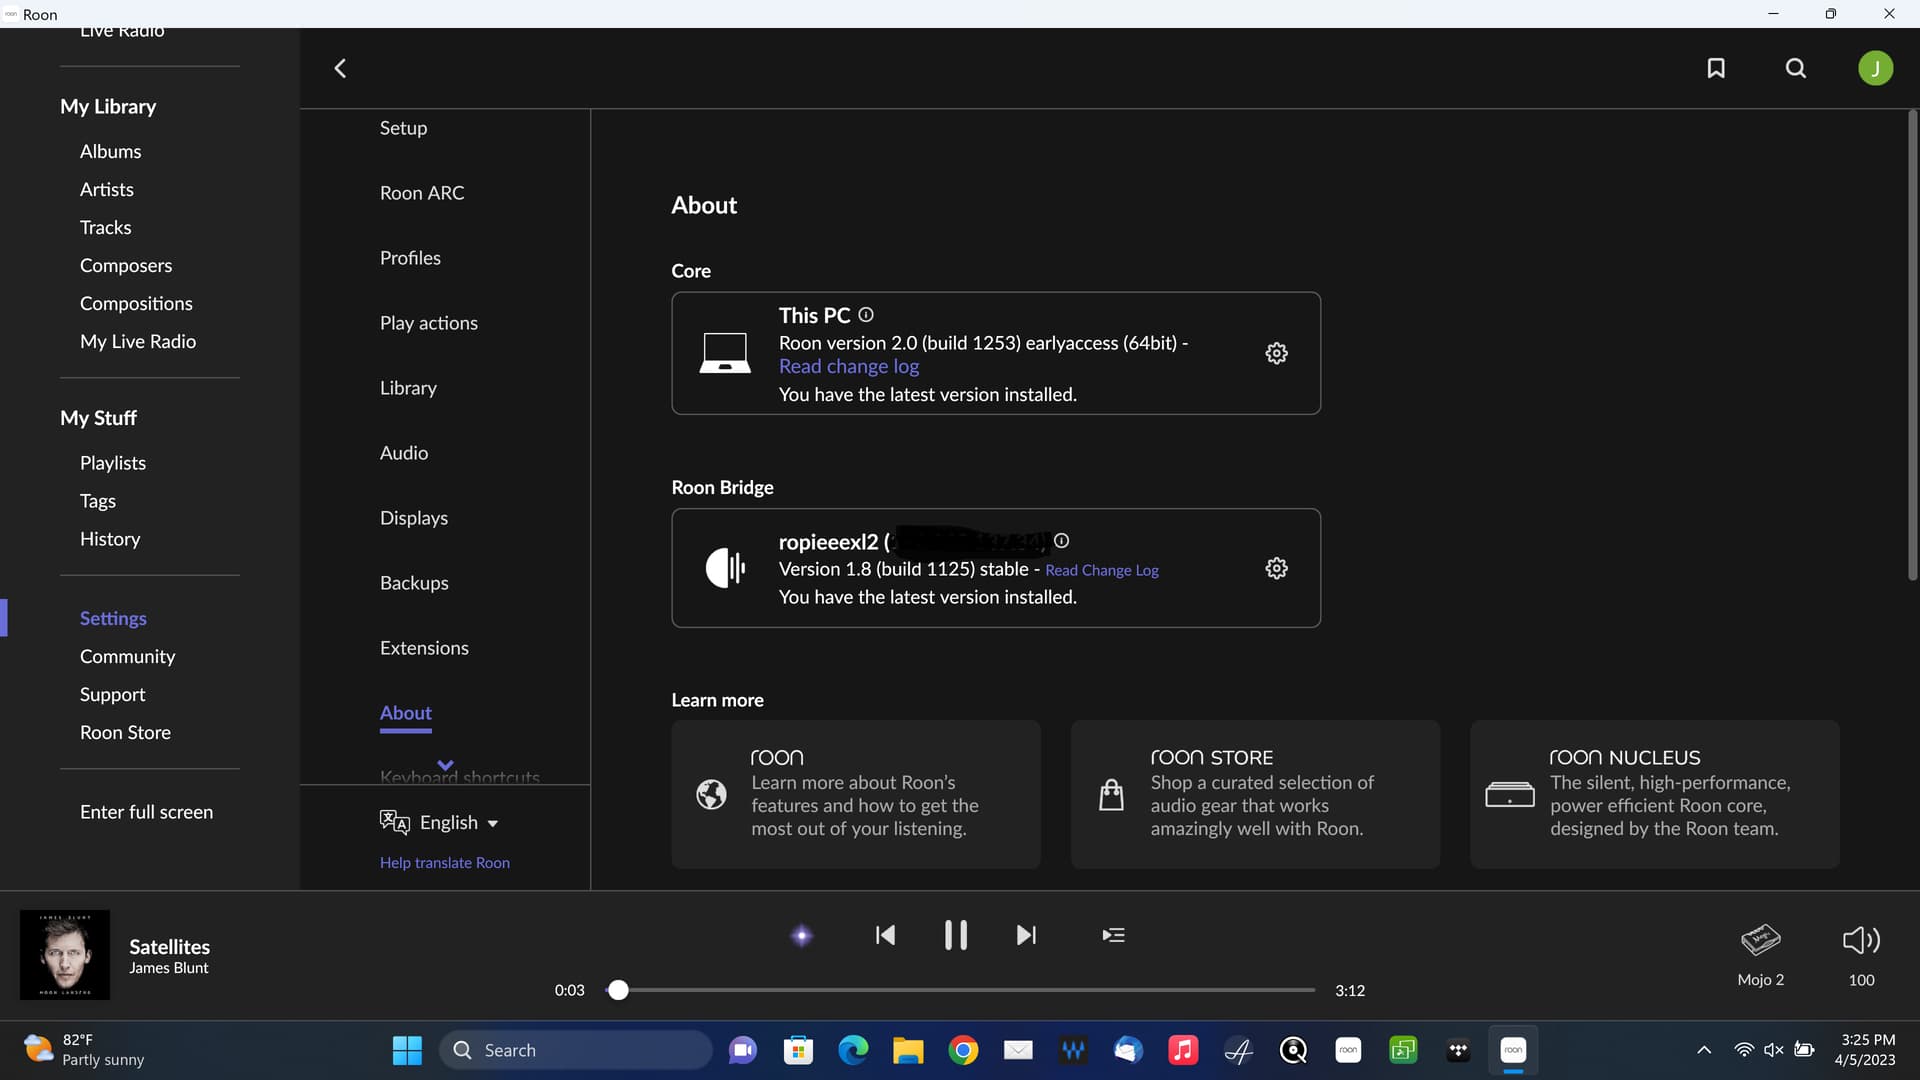Open ropieeexl2 bridge gear settings
The height and width of the screenshot is (1080, 1920).
[x=1276, y=568]
